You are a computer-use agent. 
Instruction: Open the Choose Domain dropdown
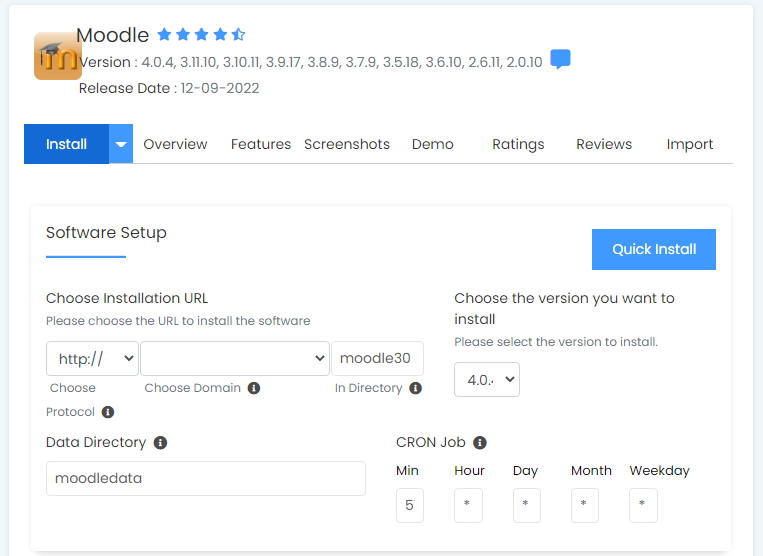[235, 358]
